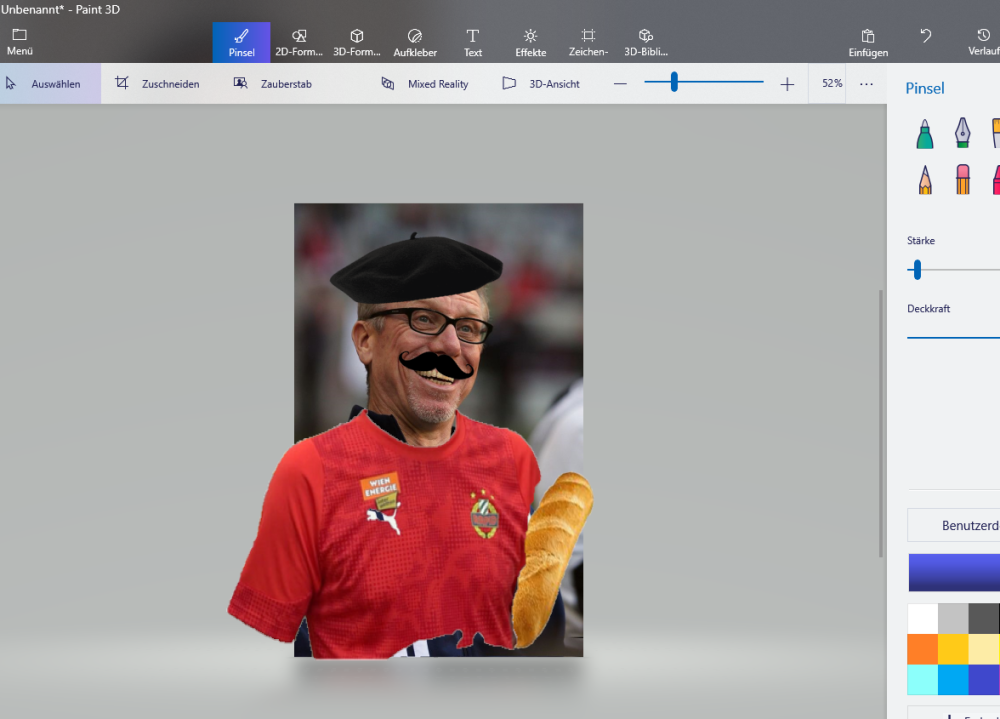Open the 3D-Formen tool tab

pyautogui.click(x=356, y=42)
